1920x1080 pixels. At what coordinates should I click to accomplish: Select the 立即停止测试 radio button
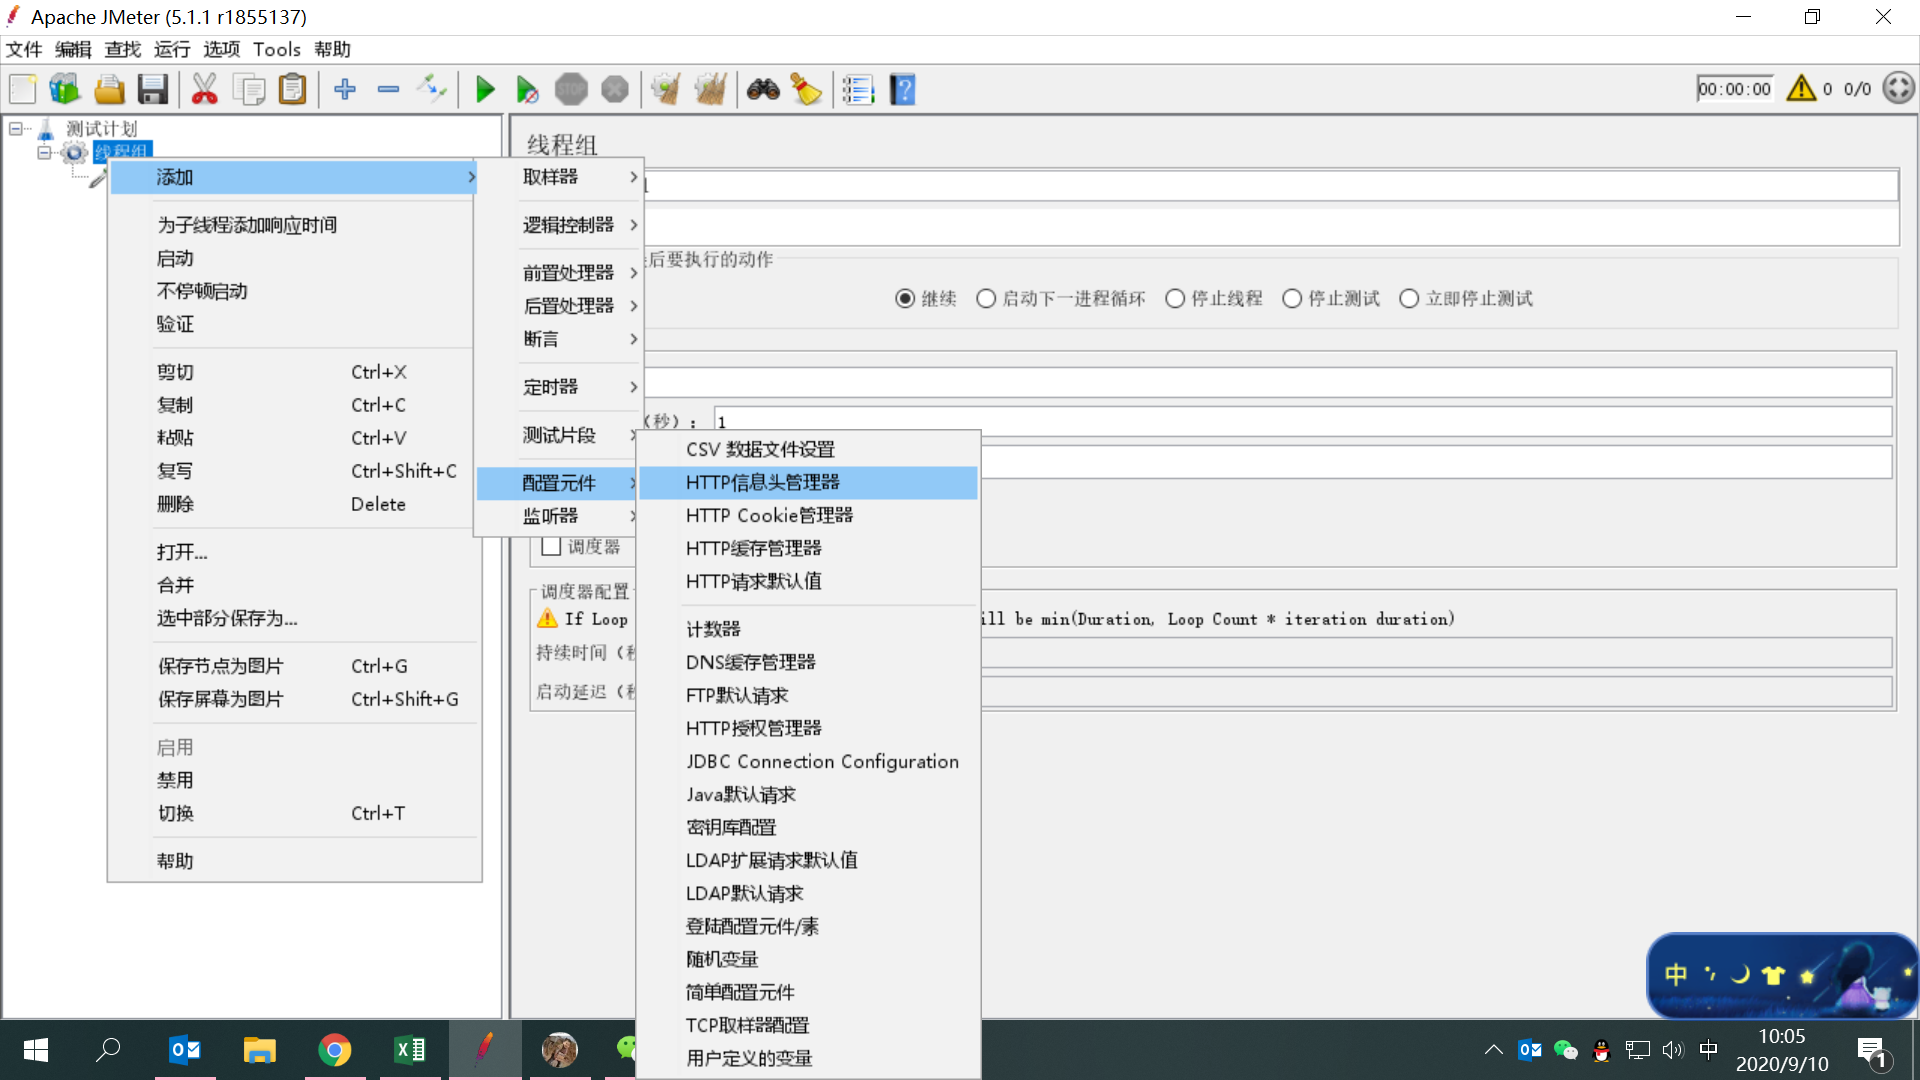tap(1409, 299)
